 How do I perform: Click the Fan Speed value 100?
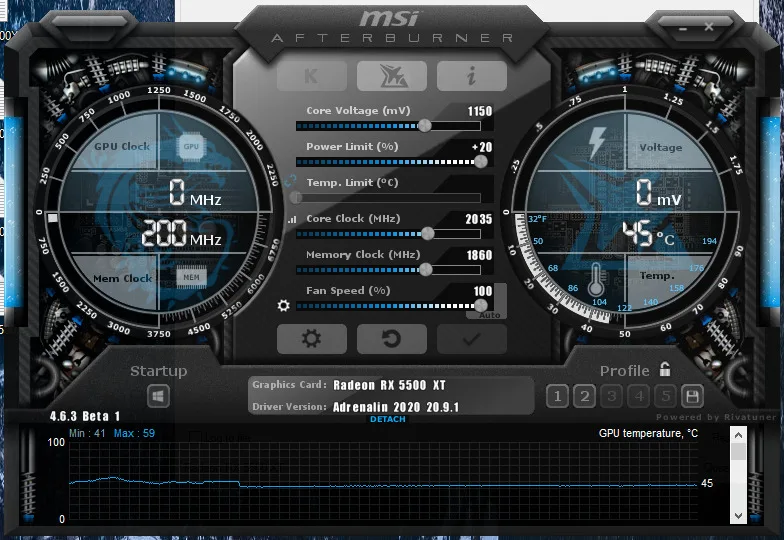coord(483,291)
